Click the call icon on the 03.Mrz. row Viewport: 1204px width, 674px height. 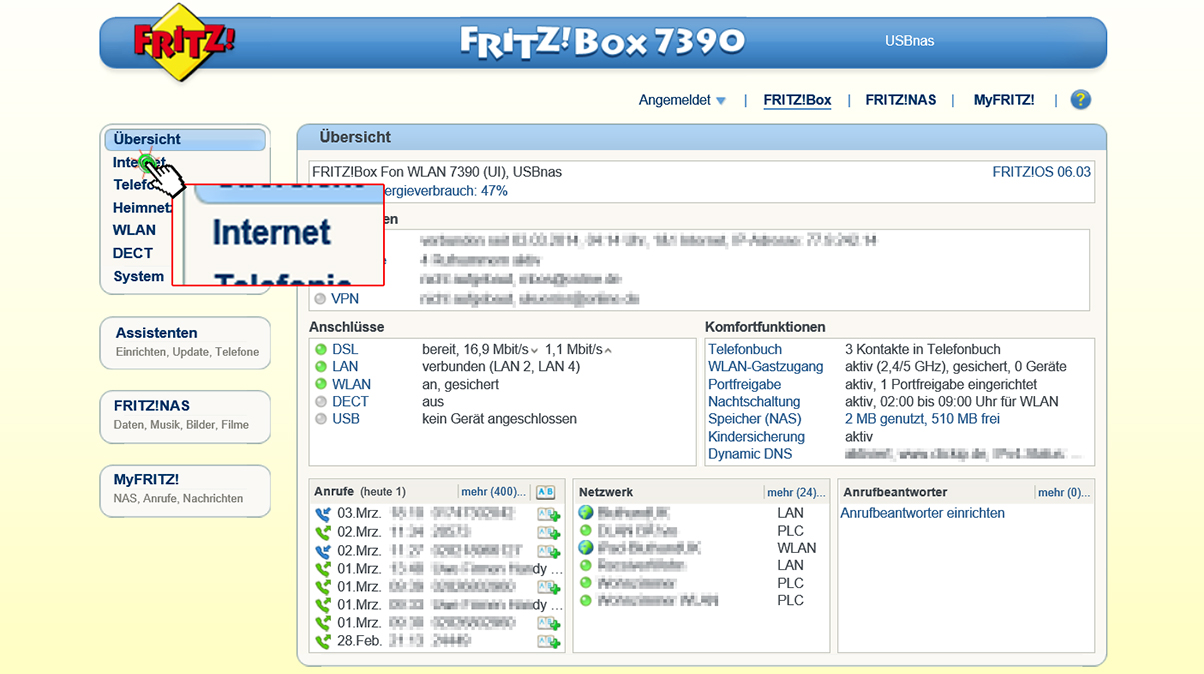(x=323, y=514)
